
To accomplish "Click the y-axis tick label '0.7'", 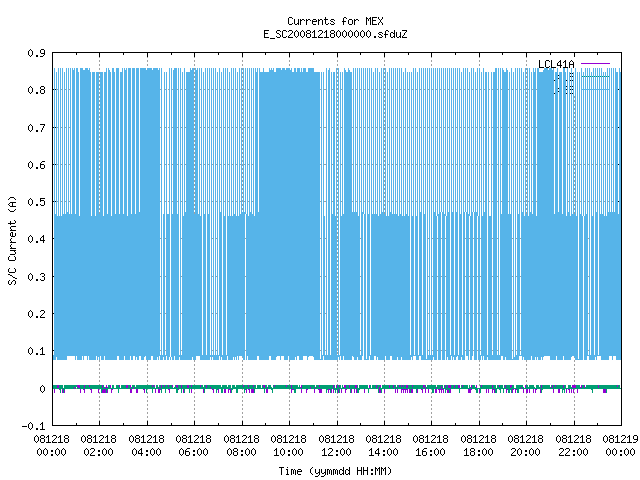I will 36,128.
